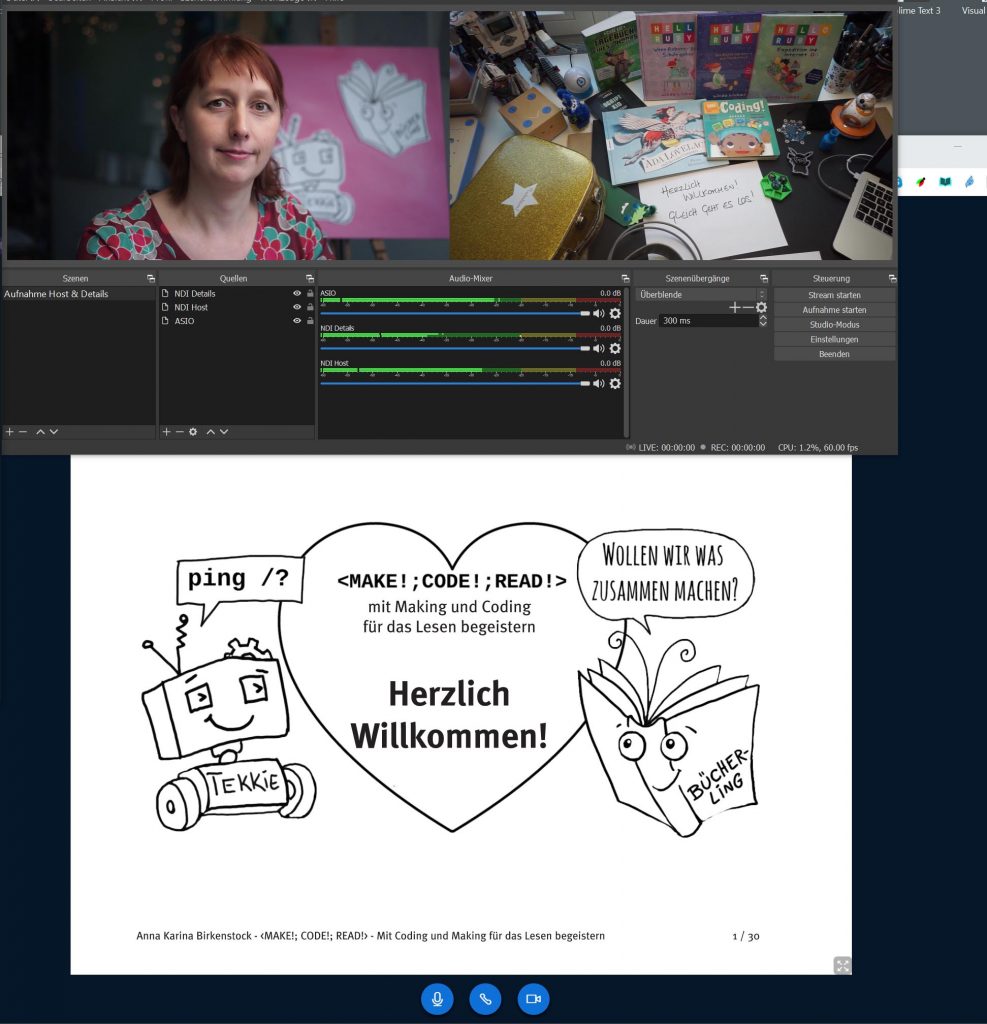This screenshot has width=987, height=1024.
Task: Move source up in Quellen
Action: click(210, 432)
